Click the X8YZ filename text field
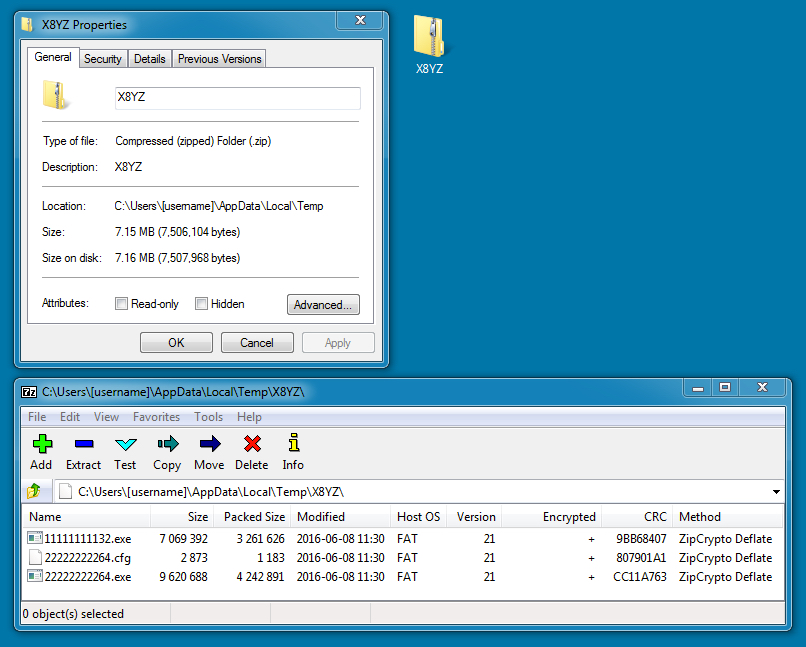This screenshot has height=647, width=806. tap(237, 98)
